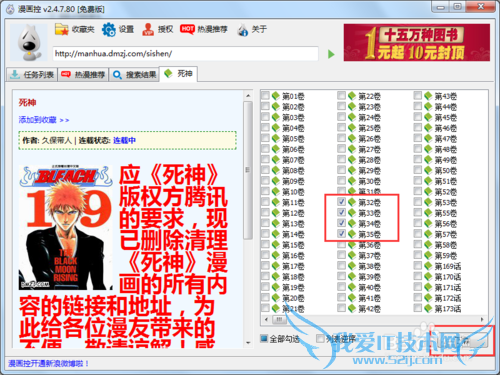Click the green book icon for 第05卷
This screenshot has width=500, height=375.
coord(276,138)
